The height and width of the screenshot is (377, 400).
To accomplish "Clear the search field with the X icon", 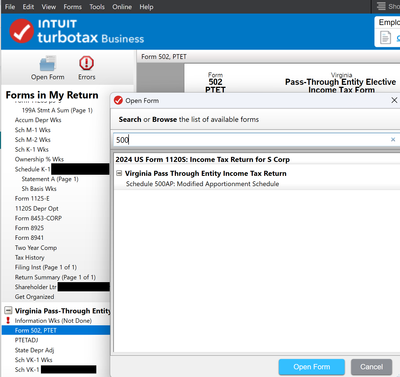I will [393, 140].
